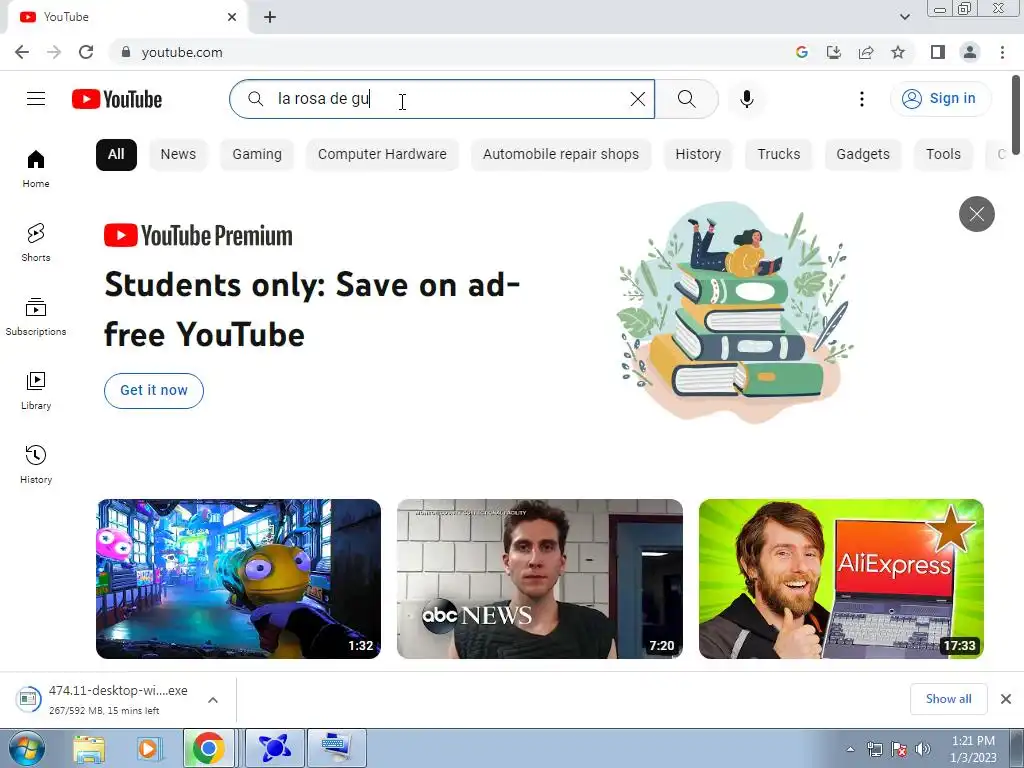Open the blue atom taskbar app
Screen dimensions: 1024x768
pyautogui.click(x=274, y=748)
